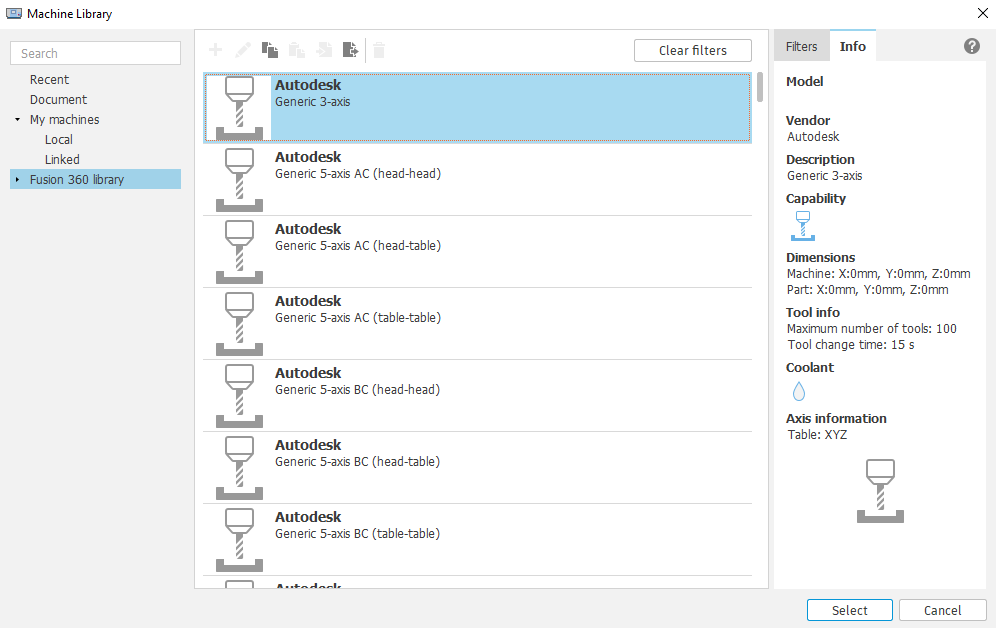
Task: Click the Generic 3-axis machine thumbnail
Action: click(238, 106)
